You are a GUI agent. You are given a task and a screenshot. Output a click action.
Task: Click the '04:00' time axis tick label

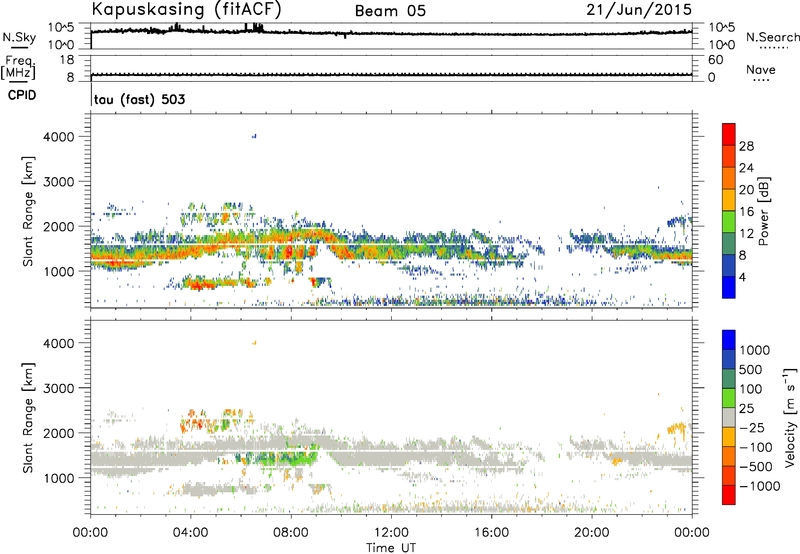point(190,533)
